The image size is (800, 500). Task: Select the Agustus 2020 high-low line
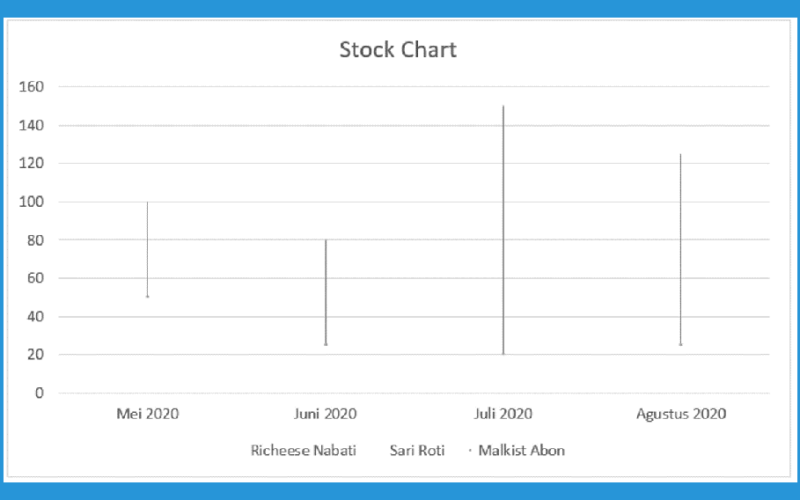point(681,249)
